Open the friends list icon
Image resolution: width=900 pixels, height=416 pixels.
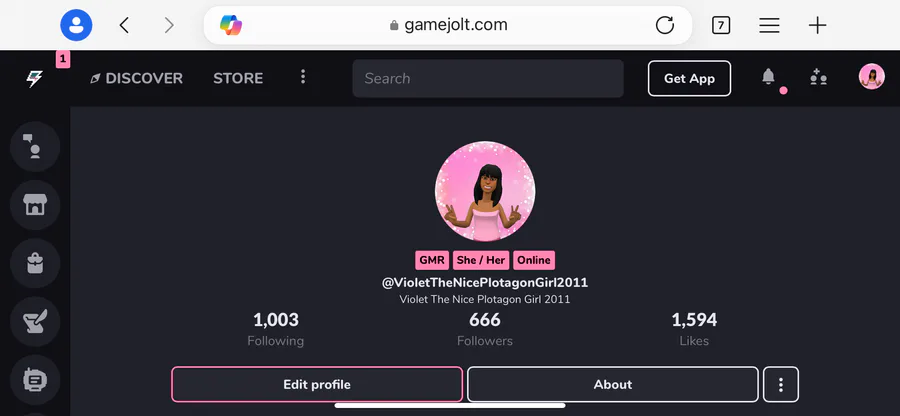tap(818, 77)
